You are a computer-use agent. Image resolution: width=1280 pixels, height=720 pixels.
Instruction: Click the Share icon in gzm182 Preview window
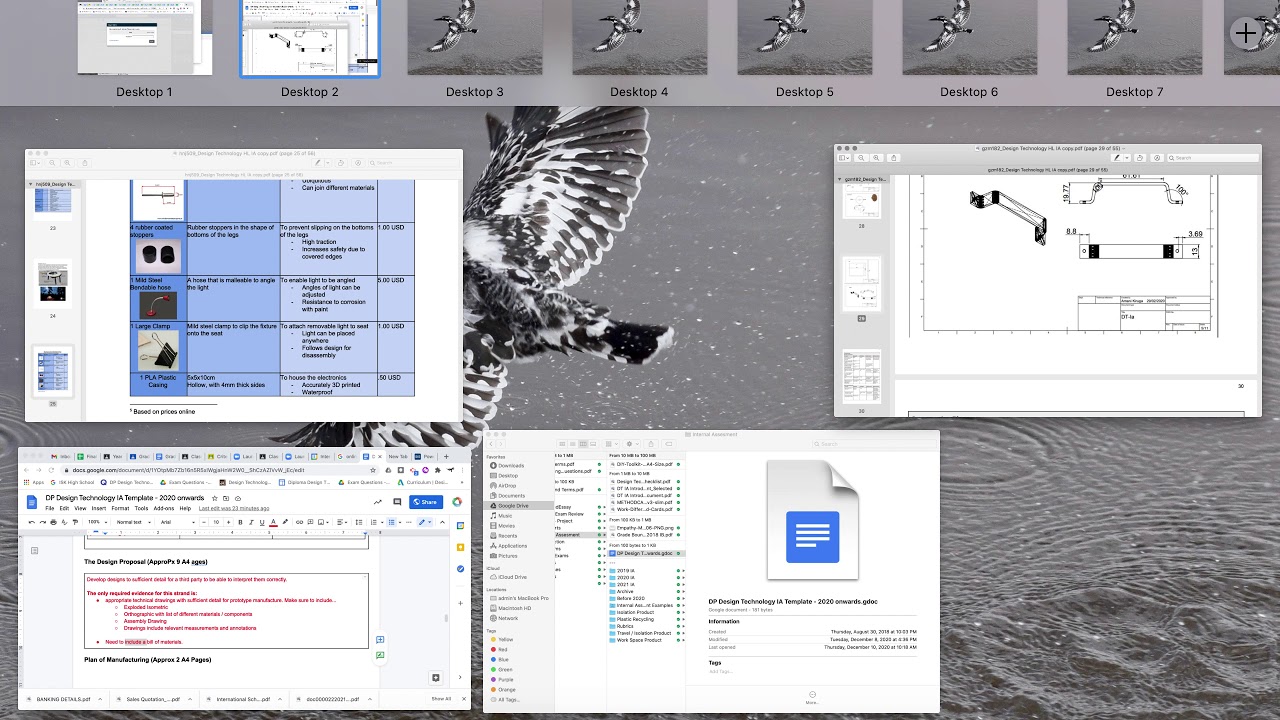tap(894, 158)
